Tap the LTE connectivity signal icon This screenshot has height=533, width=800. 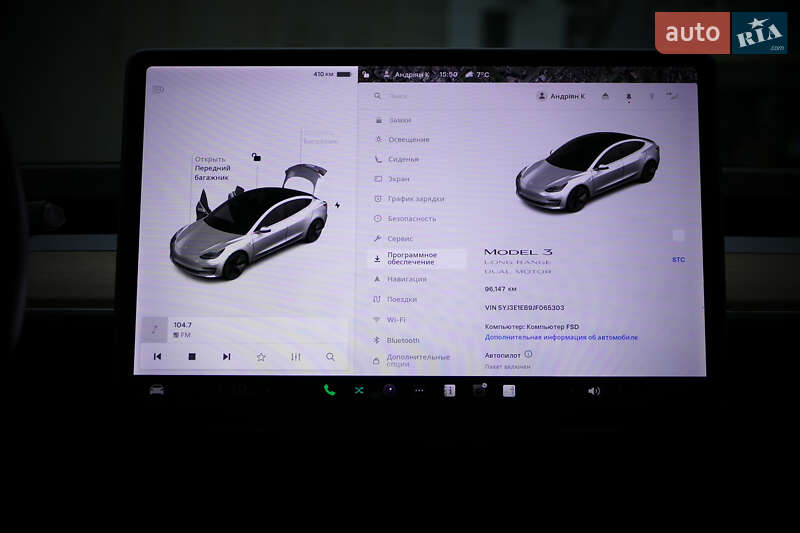(673, 96)
